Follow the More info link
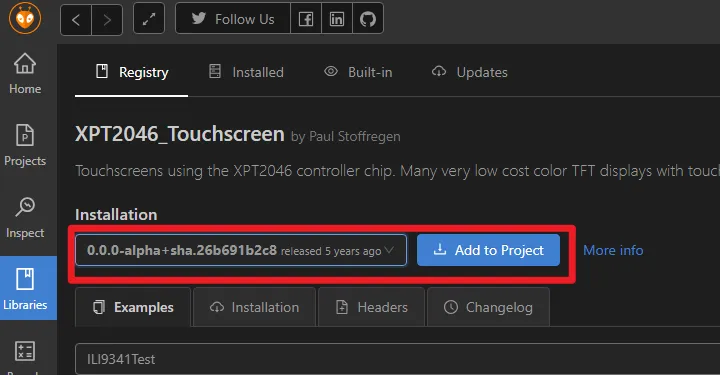Image resolution: width=720 pixels, height=375 pixels. pyautogui.click(x=613, y=250)
